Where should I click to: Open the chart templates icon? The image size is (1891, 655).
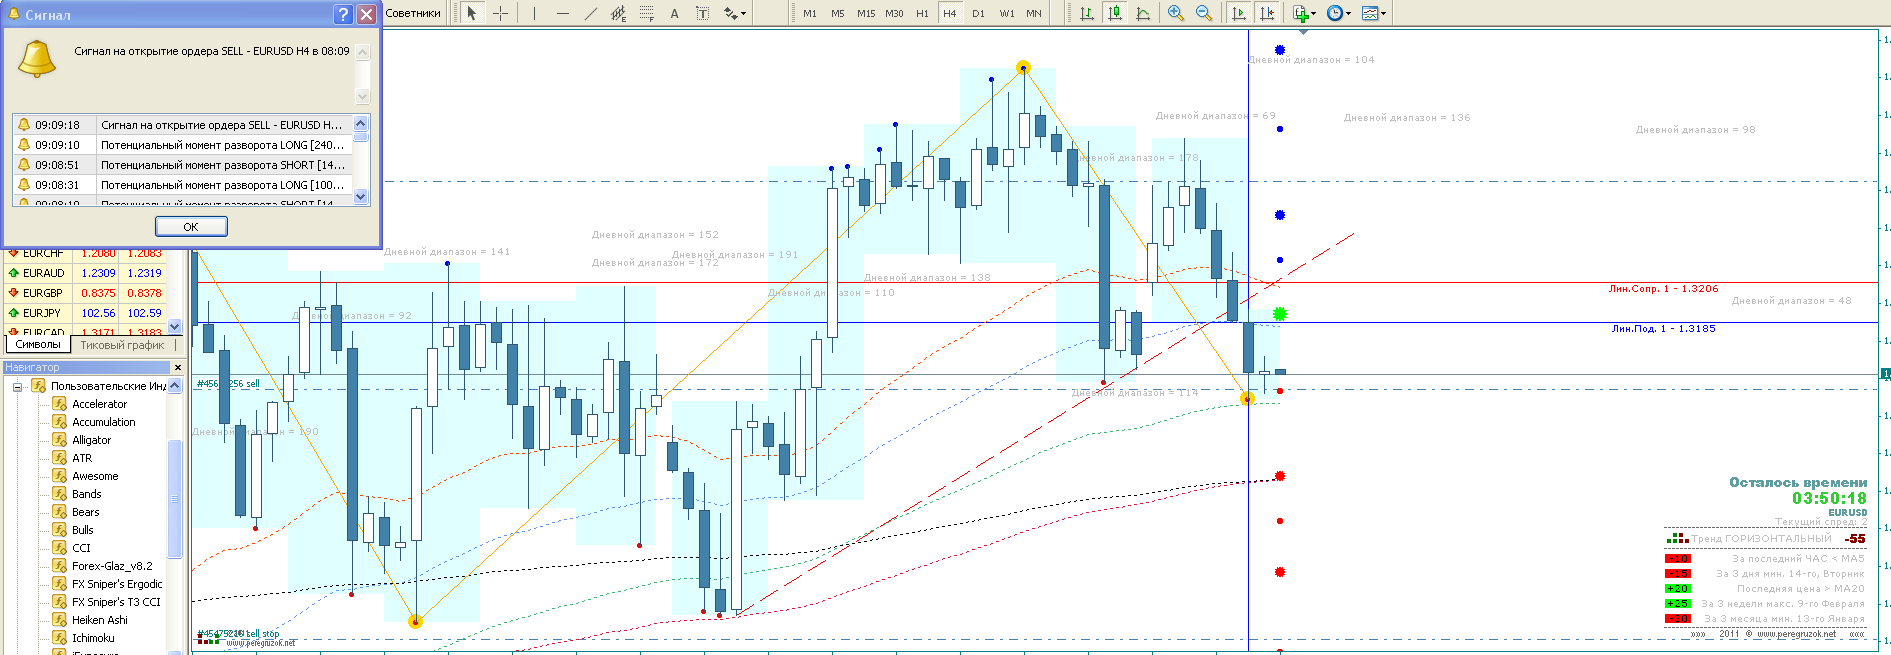pos(1369,13)
